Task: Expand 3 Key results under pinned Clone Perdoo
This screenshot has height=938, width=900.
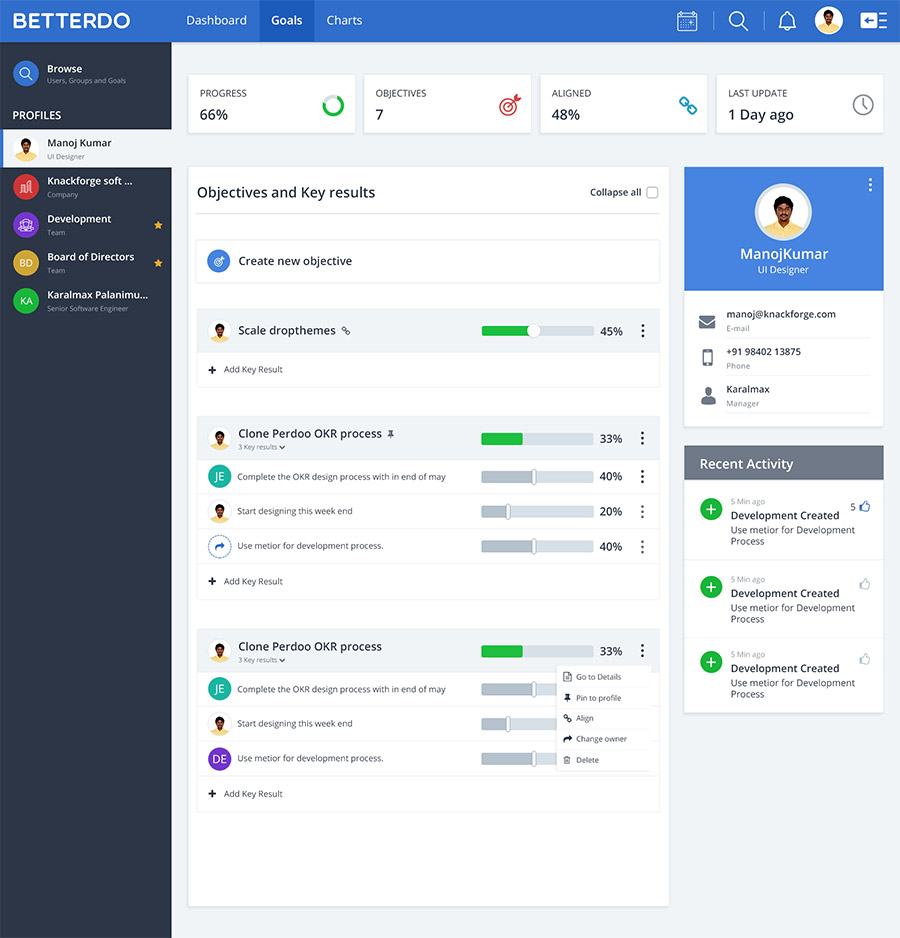Action: 261,448
